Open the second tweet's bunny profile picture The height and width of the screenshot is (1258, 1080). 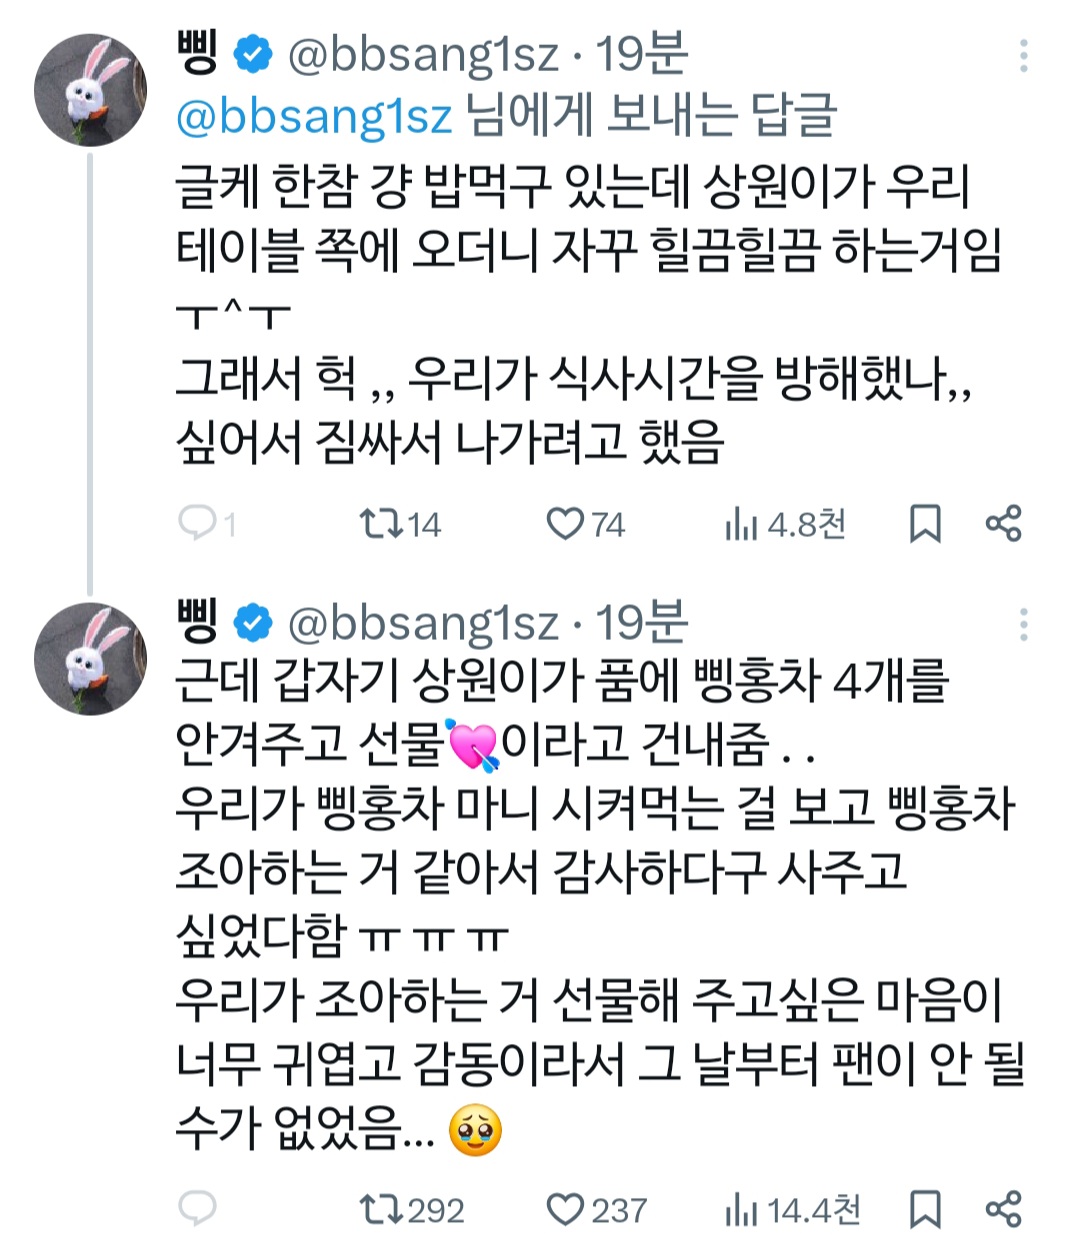(x=91, y=659)
